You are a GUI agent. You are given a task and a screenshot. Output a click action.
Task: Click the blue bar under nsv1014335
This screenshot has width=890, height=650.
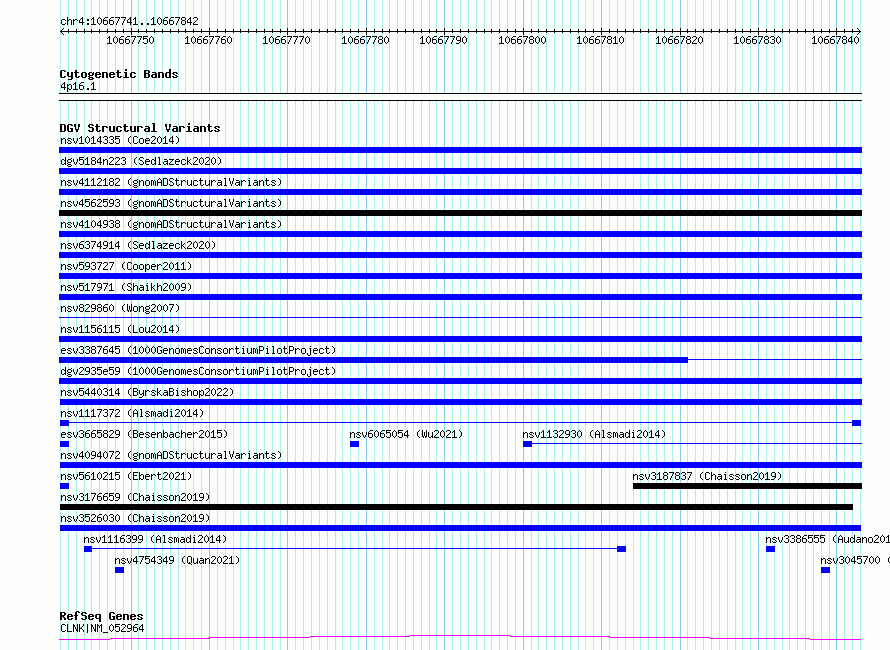click(460, 150)
